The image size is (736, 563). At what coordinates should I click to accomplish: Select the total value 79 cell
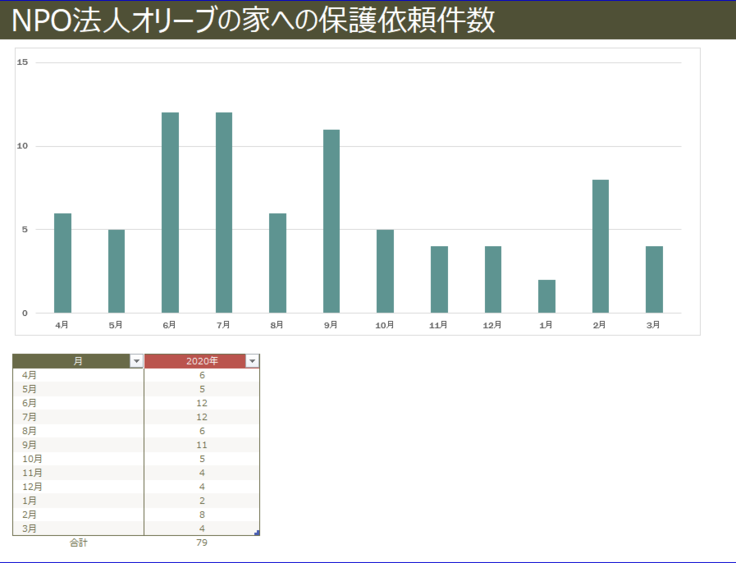pos(202,543)
